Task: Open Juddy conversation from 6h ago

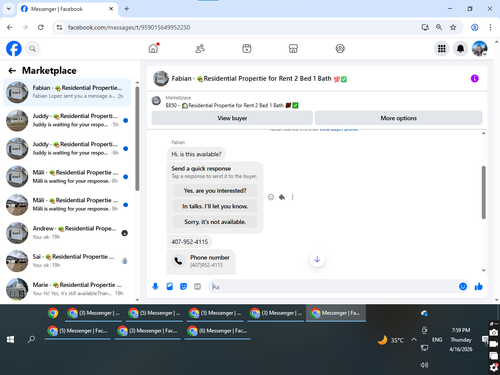Action: point(67,149)
